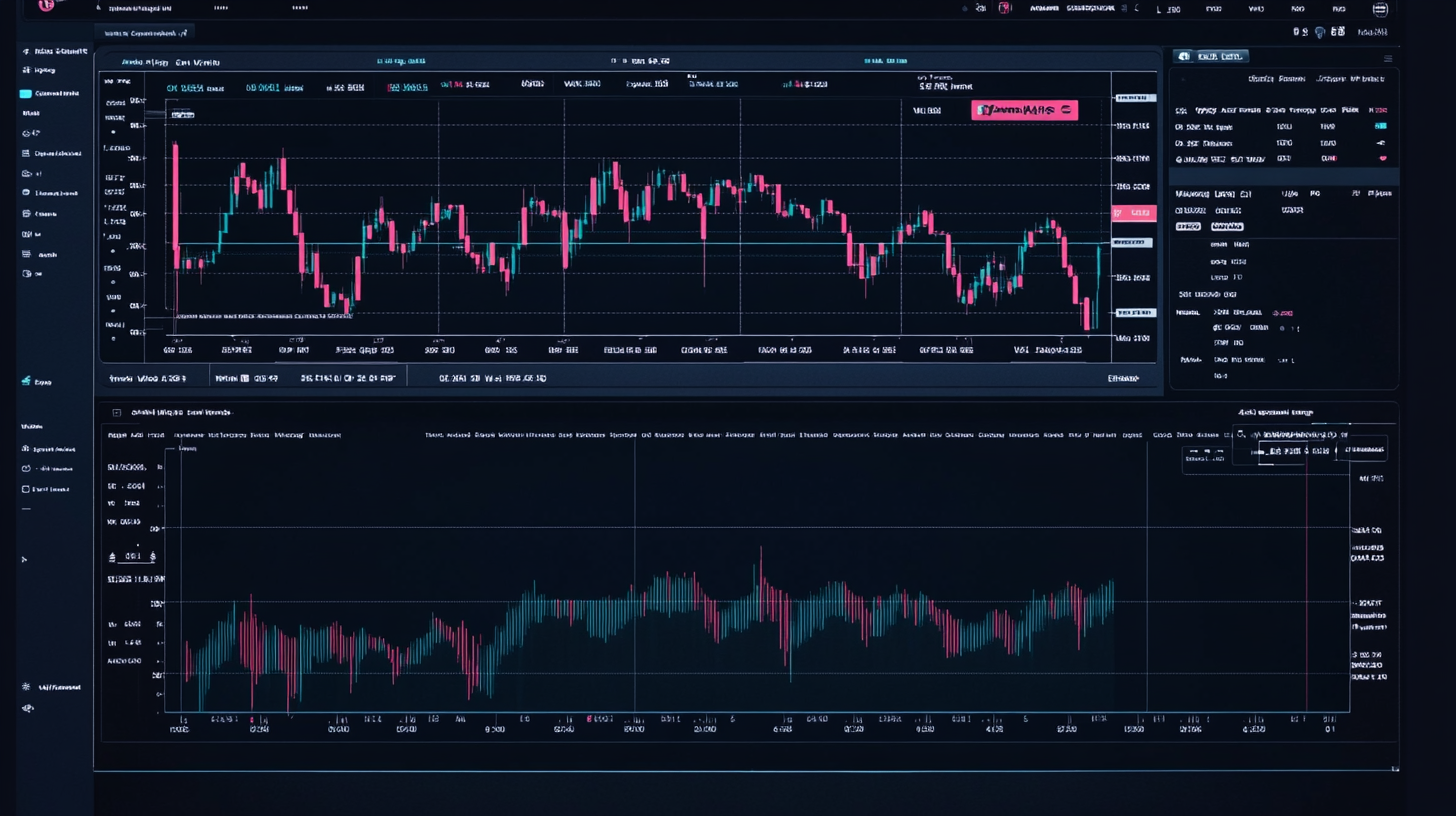Screen dimensions: 1456x816
Task: Open the hamburger menu on the right panel
Action: (1388, 58)
